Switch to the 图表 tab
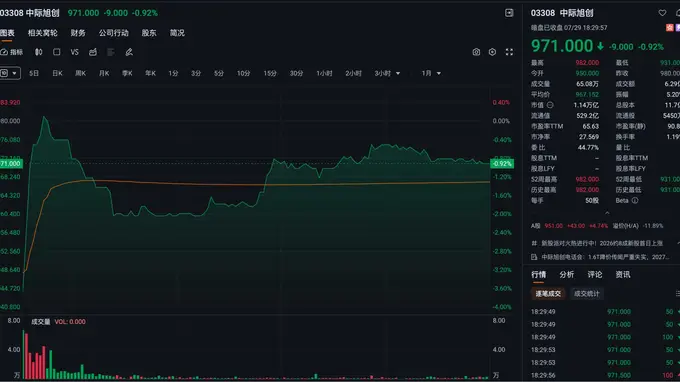Screen dimensions: 680x382 (7, 33)
